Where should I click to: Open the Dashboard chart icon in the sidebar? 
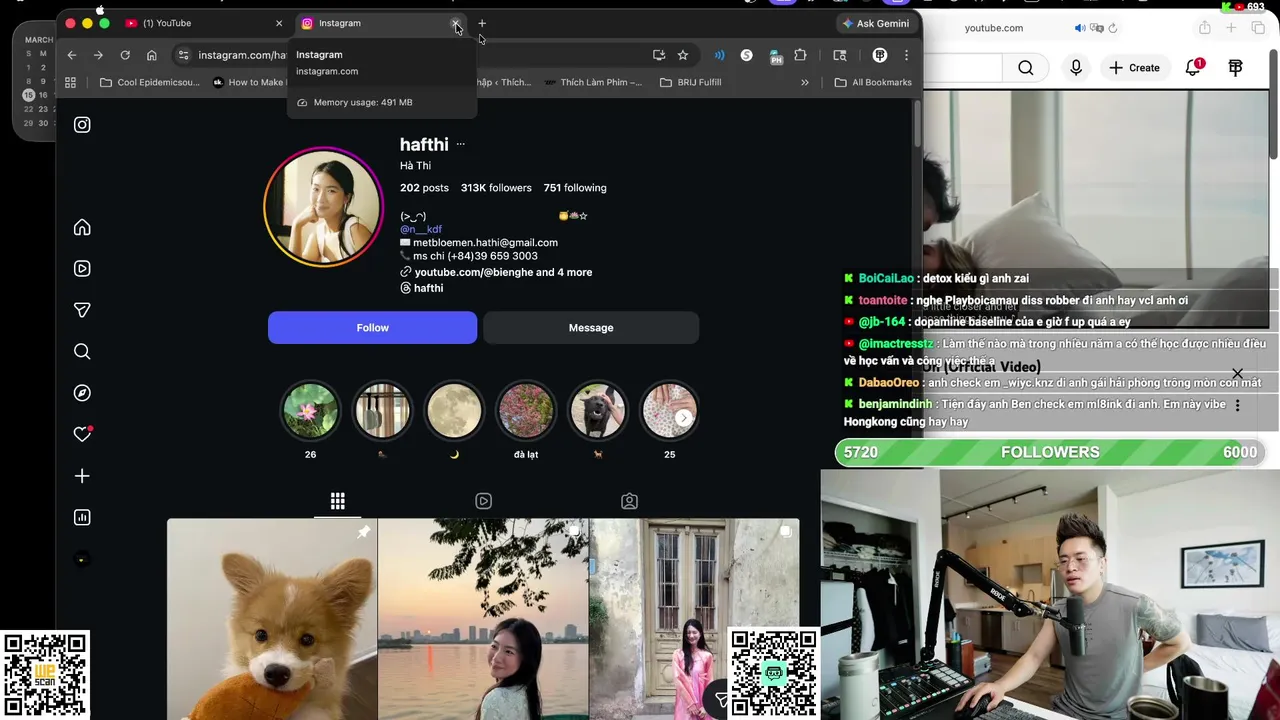tap(82, 517)
